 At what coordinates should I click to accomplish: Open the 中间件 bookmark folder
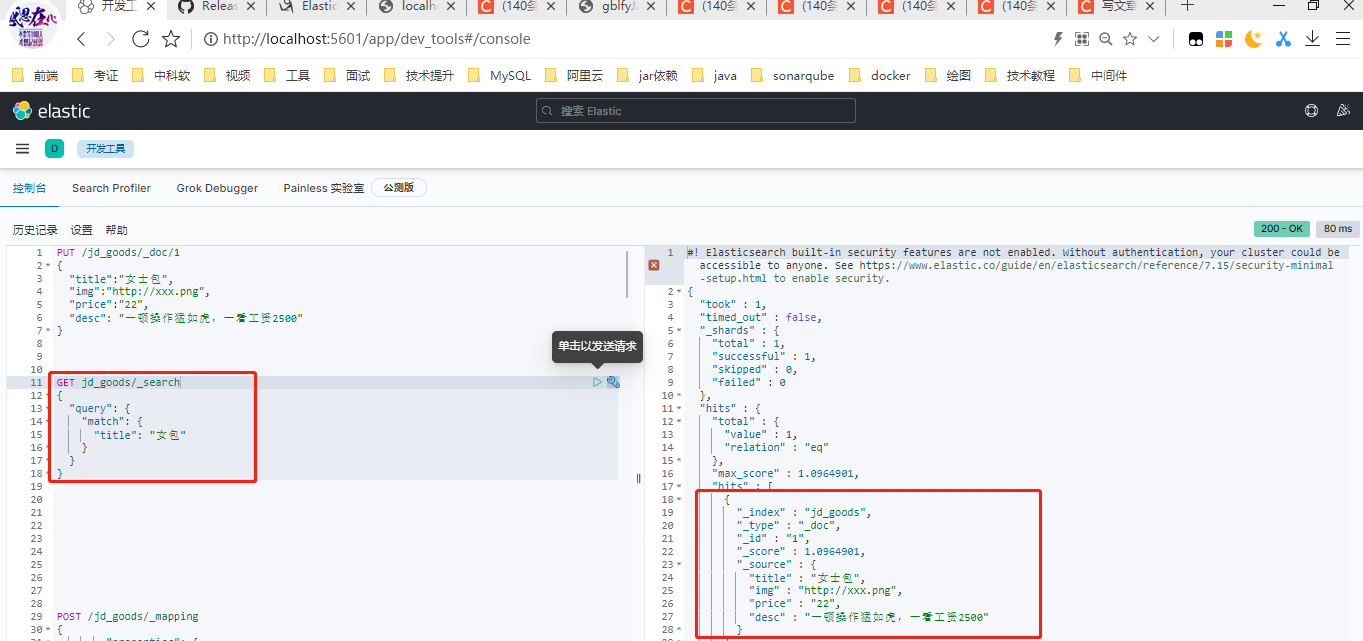[x=1098, y=75]
